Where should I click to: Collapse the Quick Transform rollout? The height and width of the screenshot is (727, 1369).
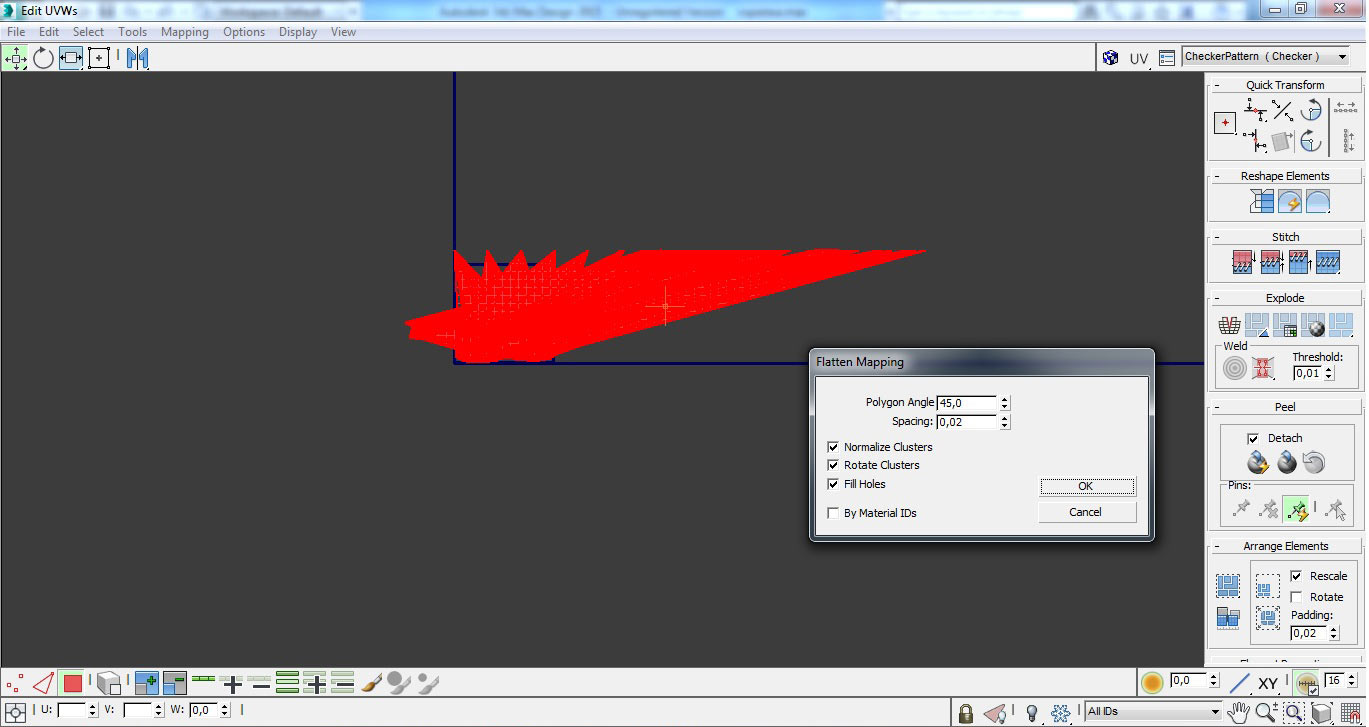coord(1217,85)
